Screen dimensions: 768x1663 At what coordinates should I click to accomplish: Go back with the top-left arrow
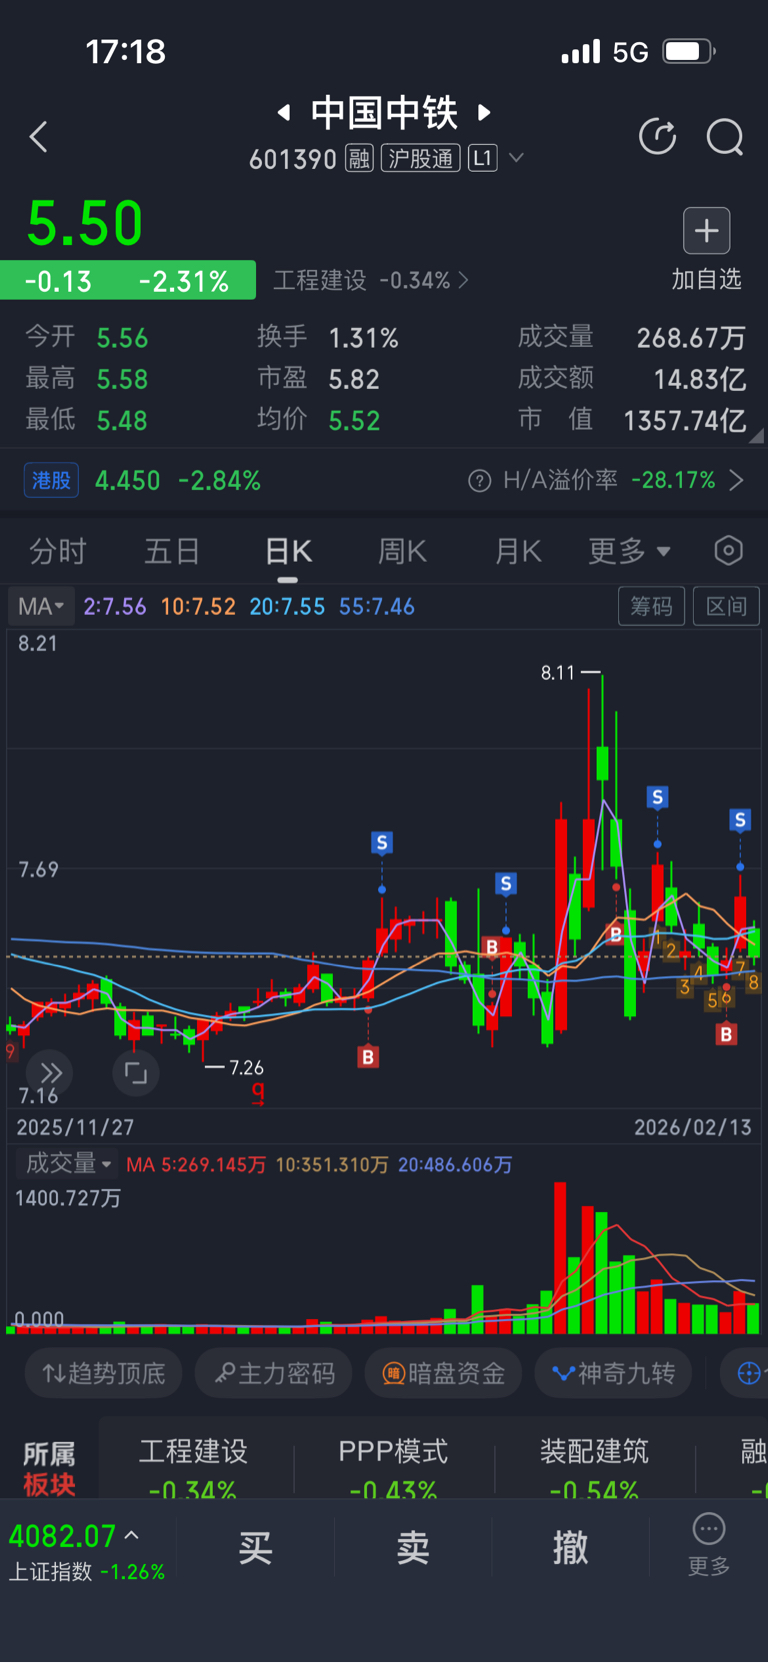point(39,137)
